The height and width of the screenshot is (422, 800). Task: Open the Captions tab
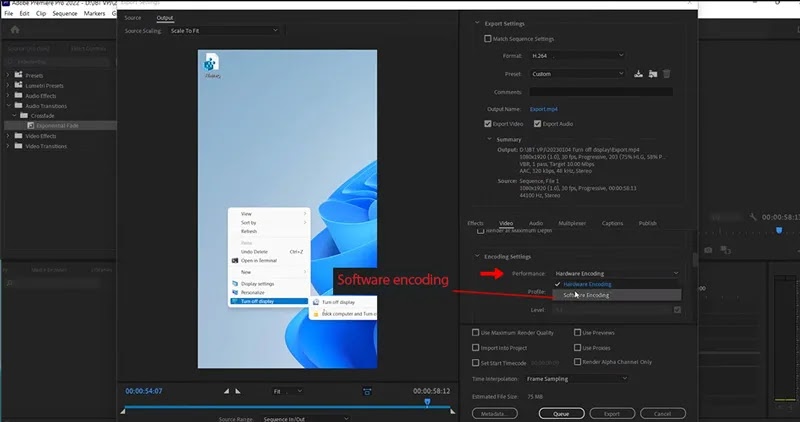pos(612,223)
